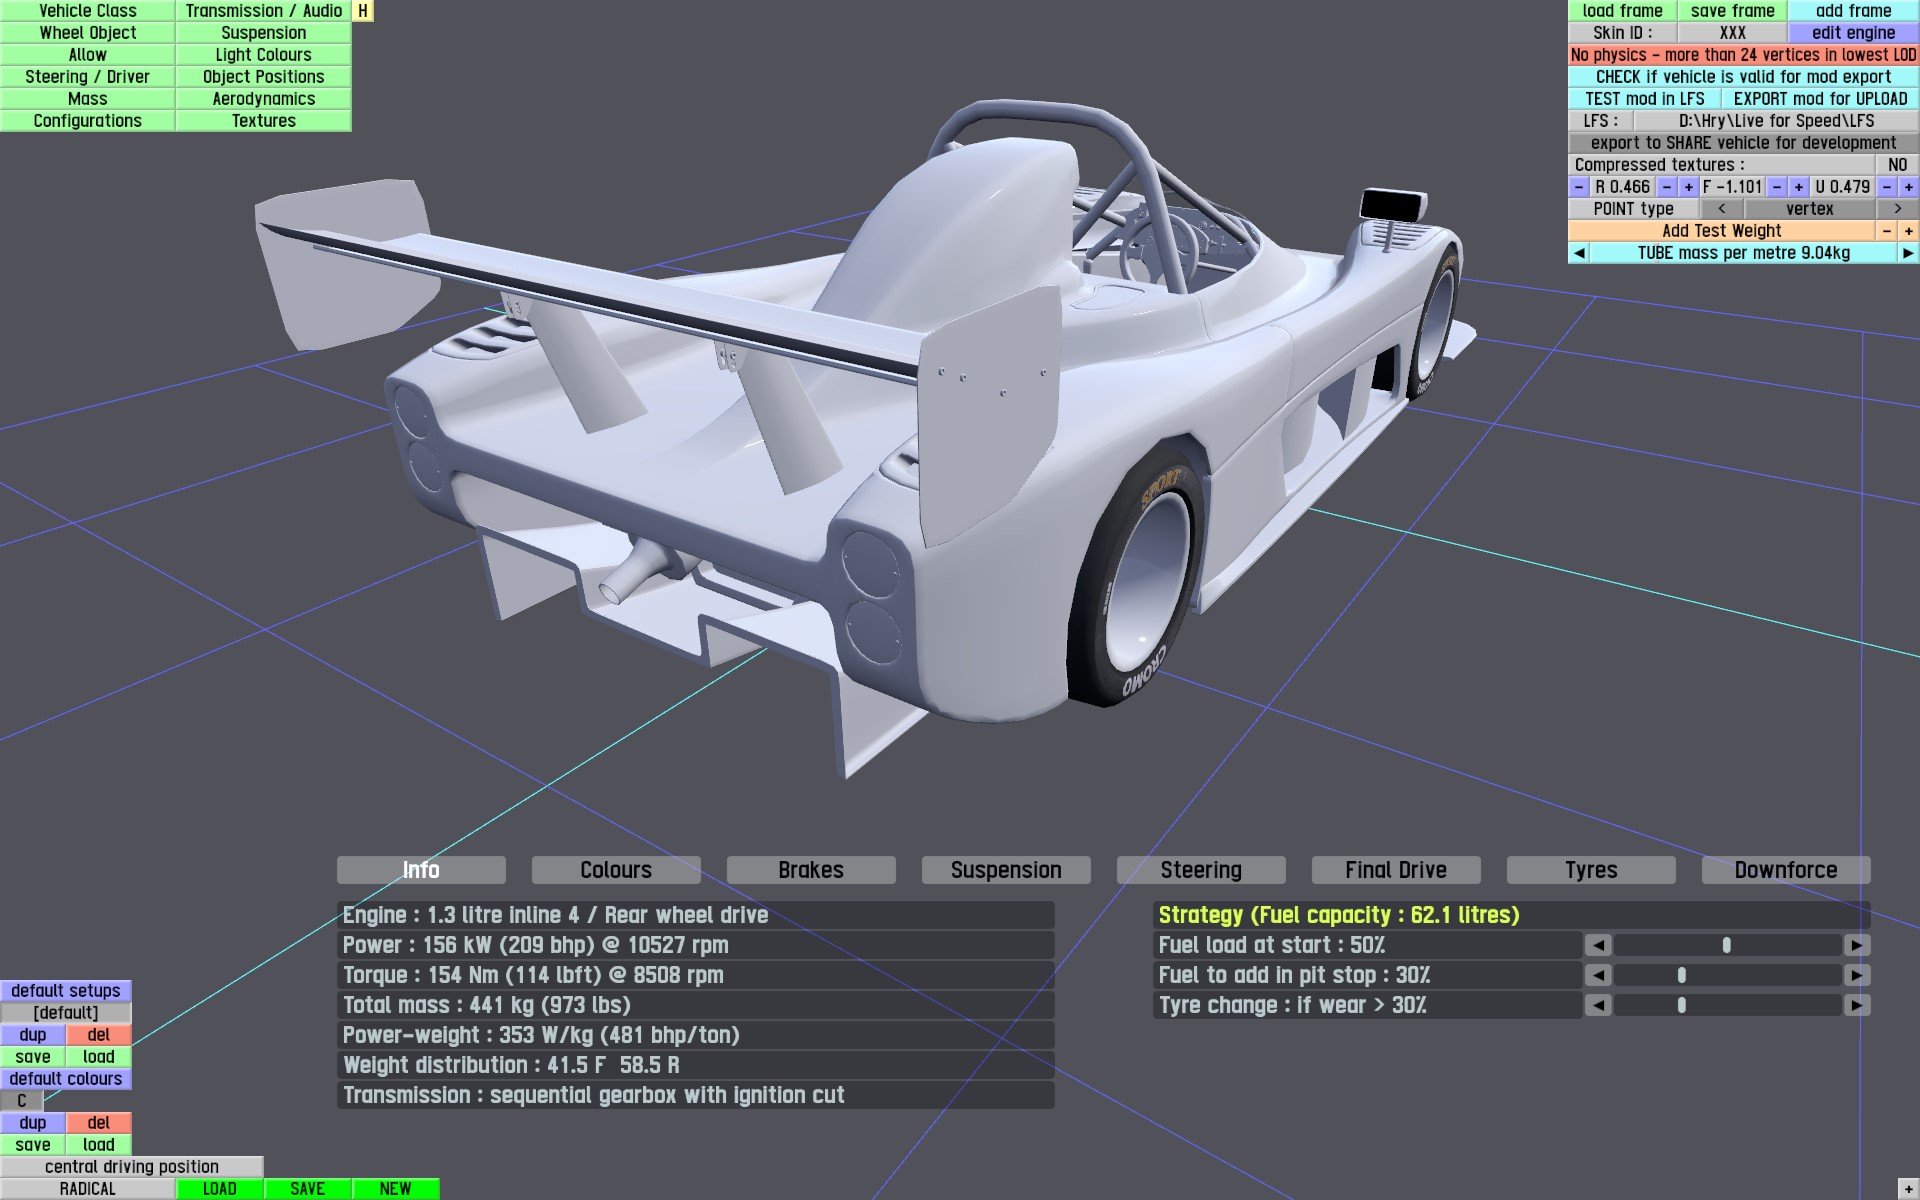Image resolution: width=1920 pixels, height=1200 pixels.
Task: Switch to the Downforce tab
Action: tap(1785, 870)
